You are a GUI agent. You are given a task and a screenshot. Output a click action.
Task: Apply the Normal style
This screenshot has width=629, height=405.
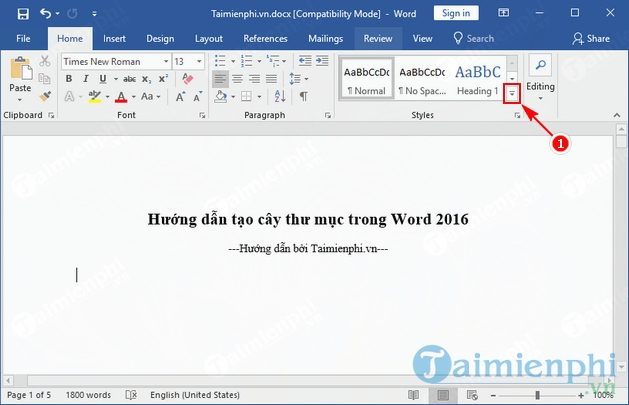(367, 79)
